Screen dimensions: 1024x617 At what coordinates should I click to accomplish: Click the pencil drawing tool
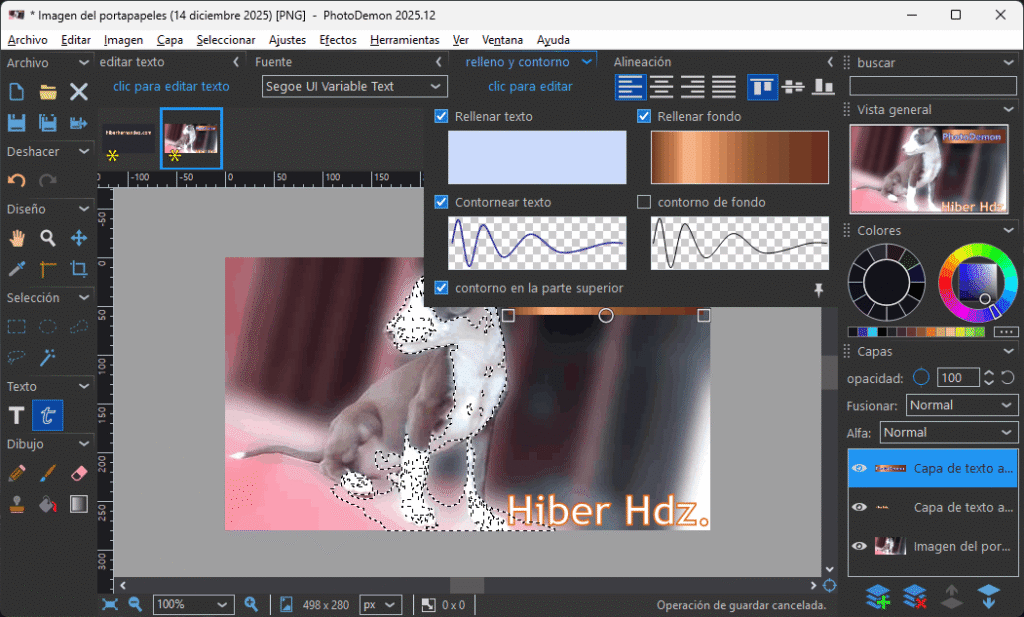(x=17, y=473)
